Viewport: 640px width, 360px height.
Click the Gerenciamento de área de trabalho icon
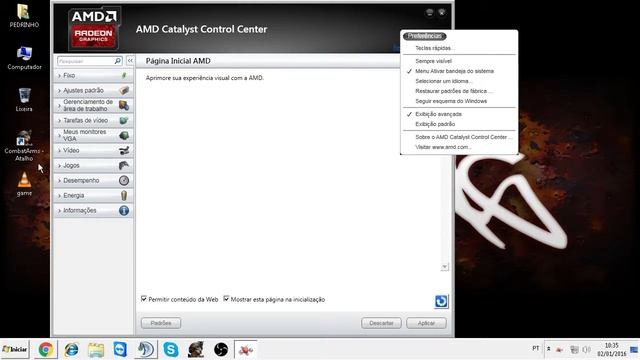coord(124,105)
